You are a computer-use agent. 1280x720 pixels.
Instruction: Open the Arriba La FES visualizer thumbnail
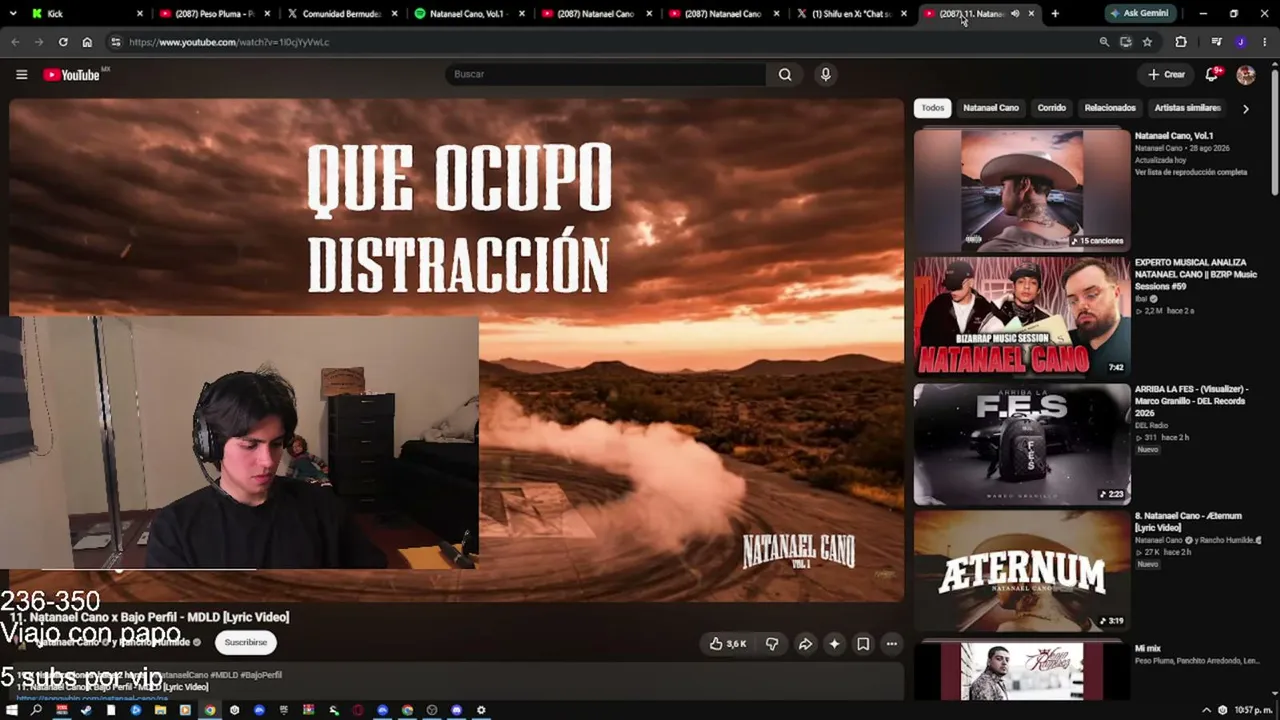coord(1022,444)
